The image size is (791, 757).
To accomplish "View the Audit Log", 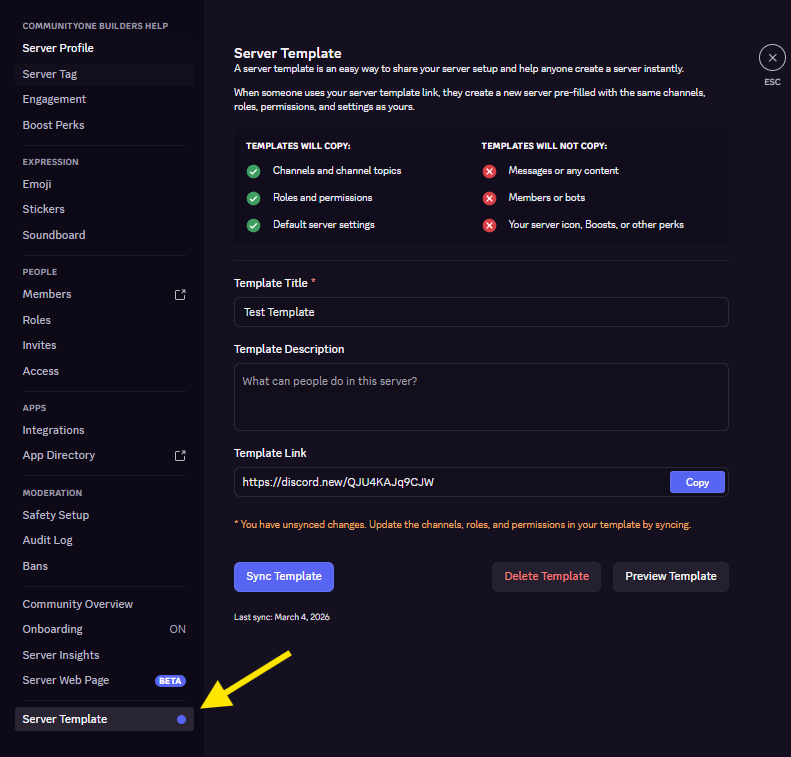I will 104,540.
